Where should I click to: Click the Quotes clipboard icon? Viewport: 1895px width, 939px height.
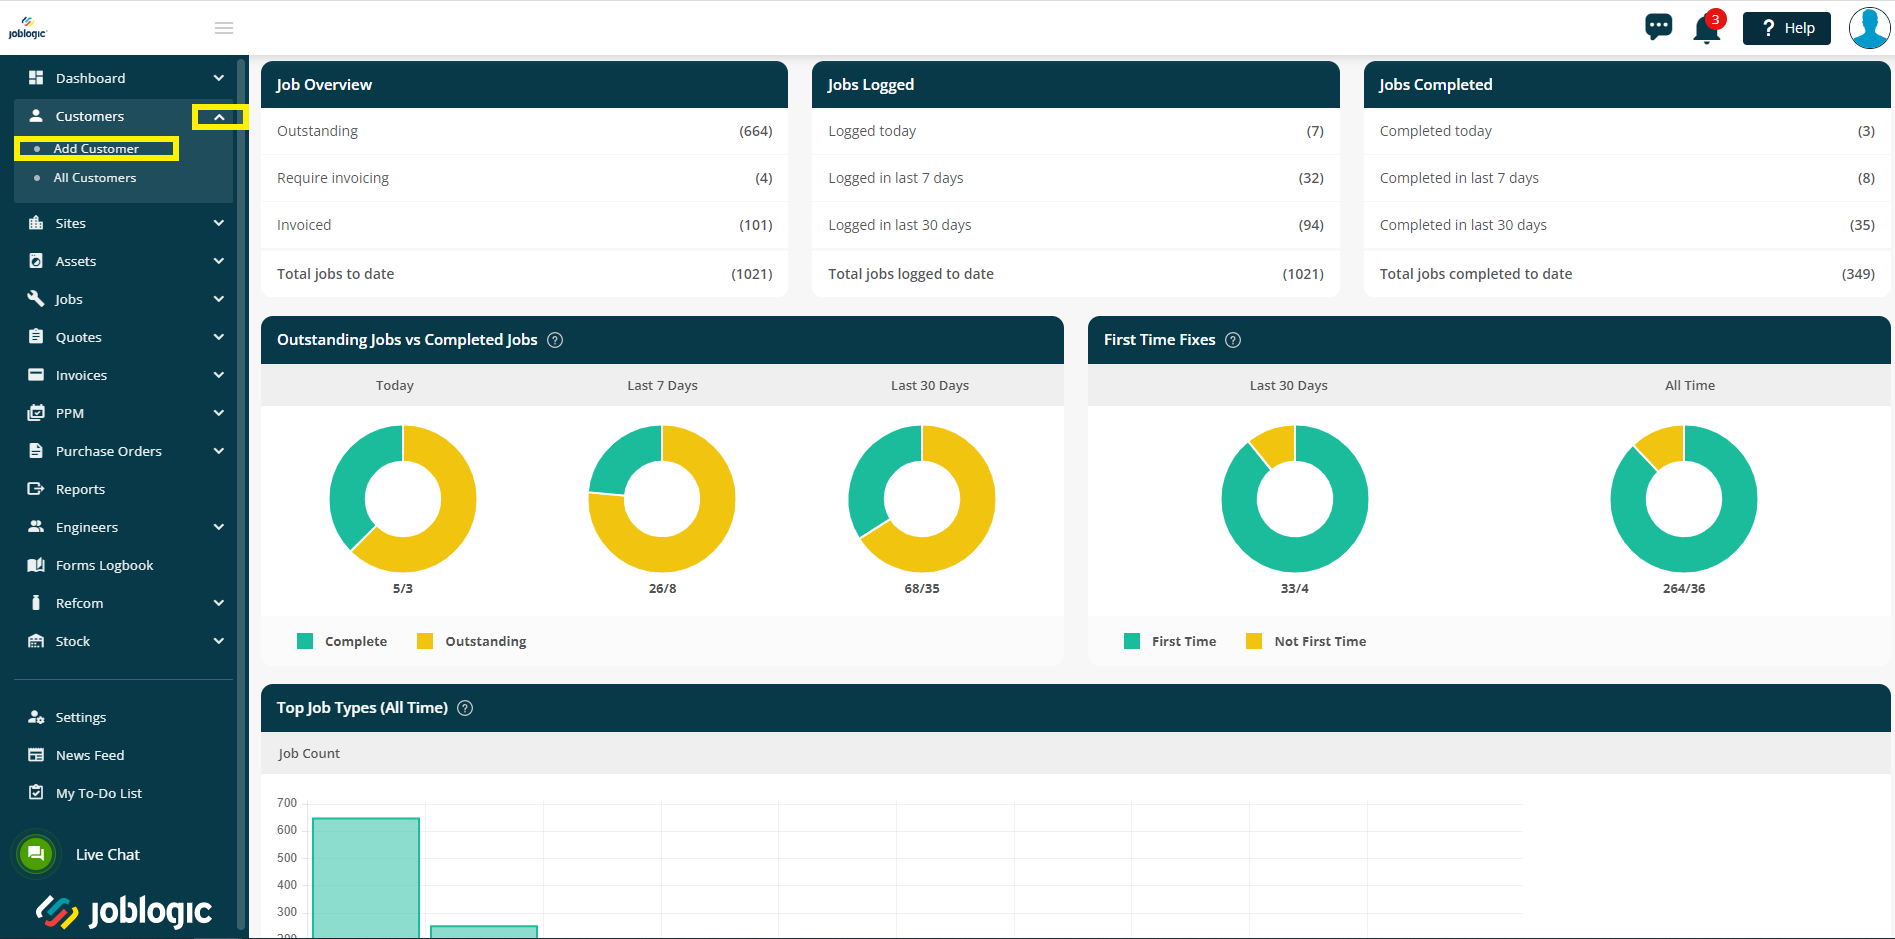click(36, 337)
